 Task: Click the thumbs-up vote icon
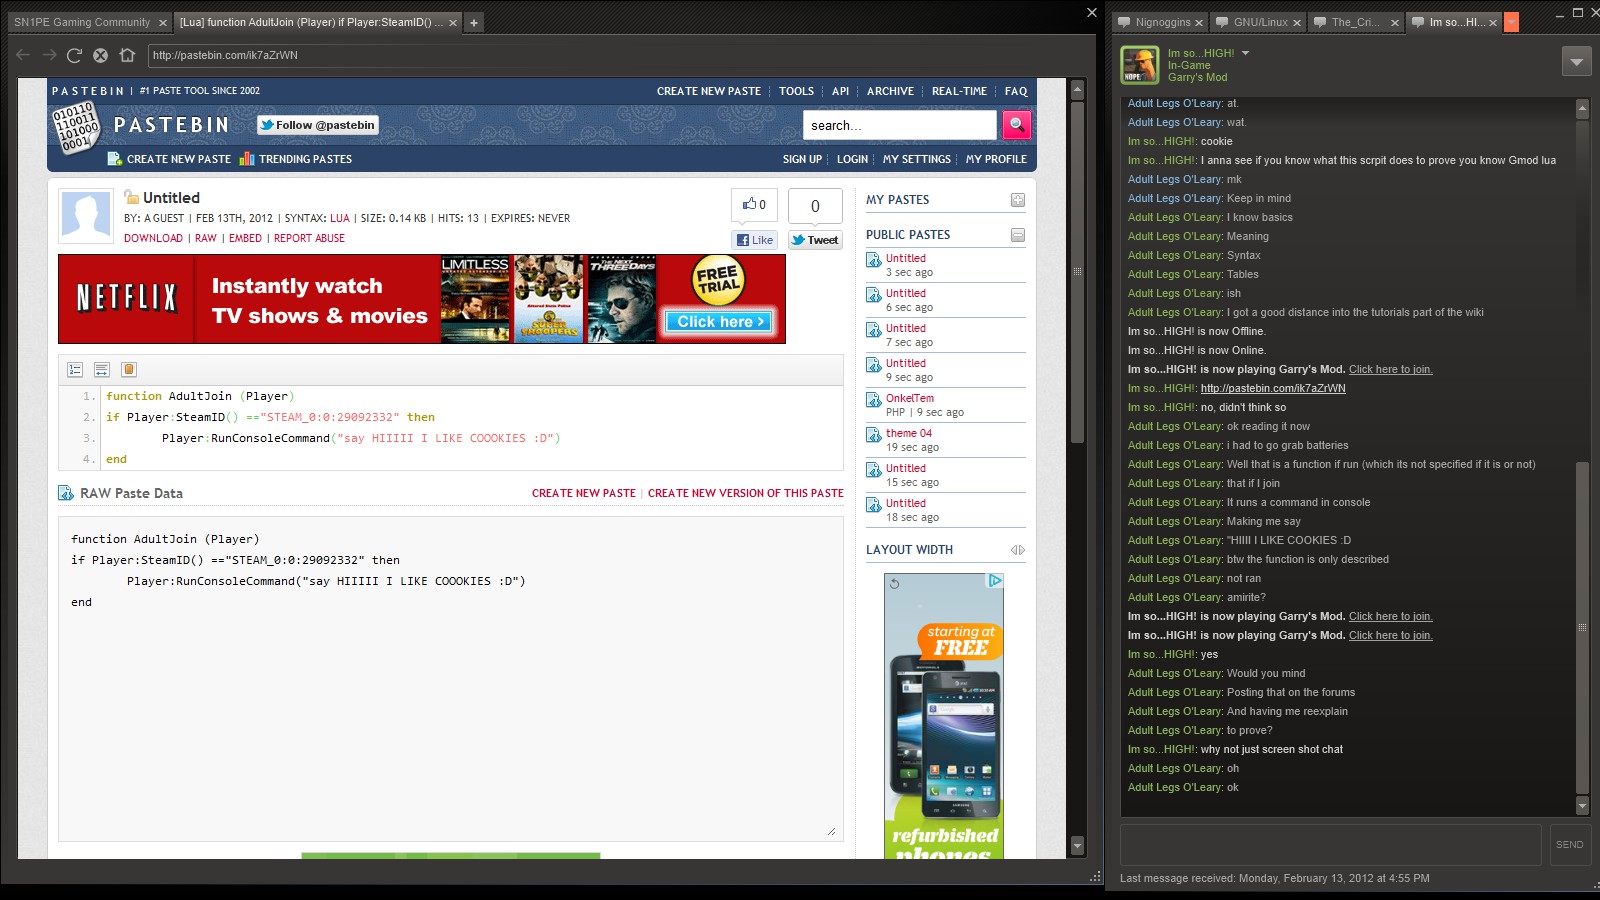pos(749,204)
